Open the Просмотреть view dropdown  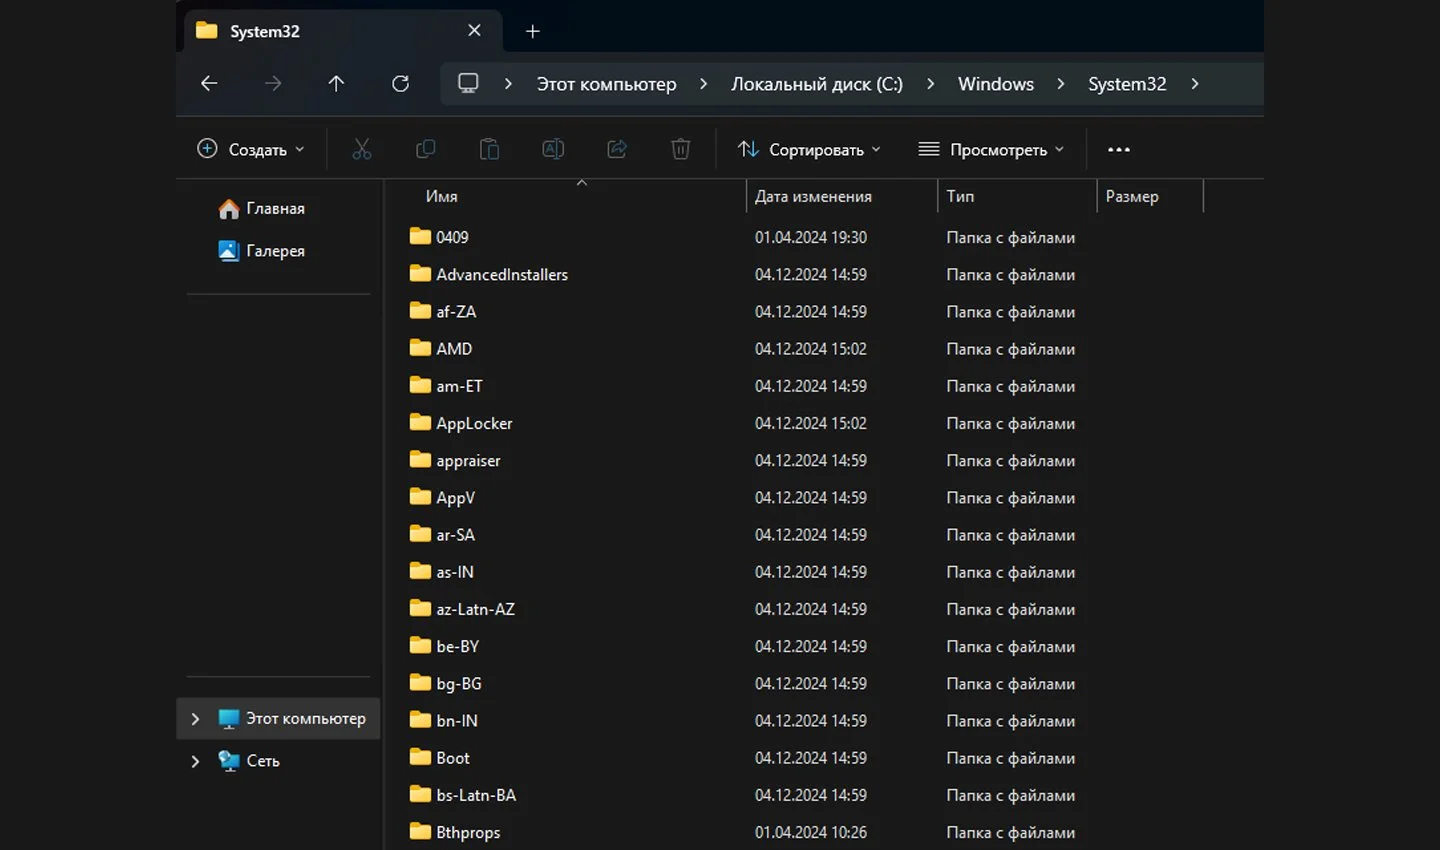click(x=992, y=149)
